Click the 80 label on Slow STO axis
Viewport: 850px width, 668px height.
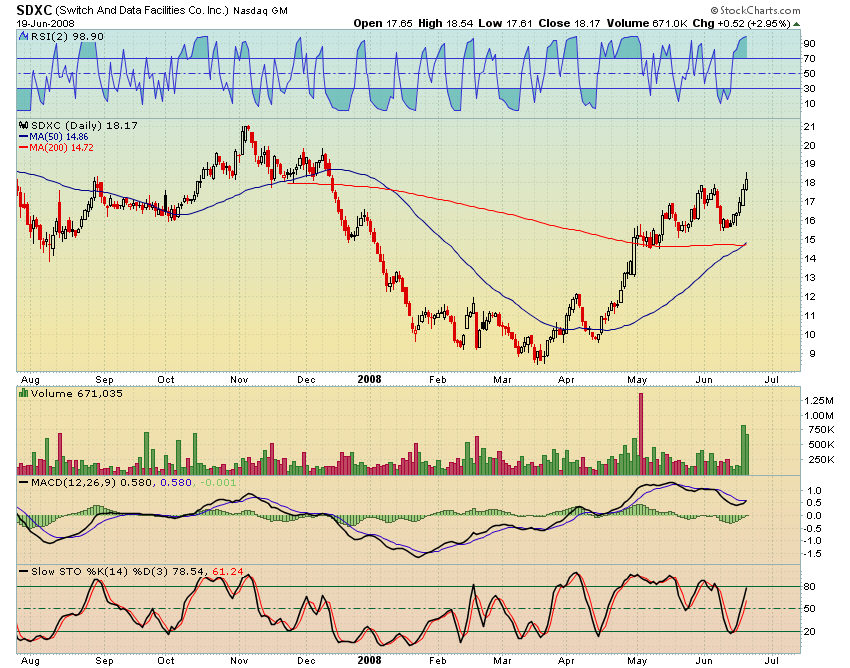click(x=810, y=587)
